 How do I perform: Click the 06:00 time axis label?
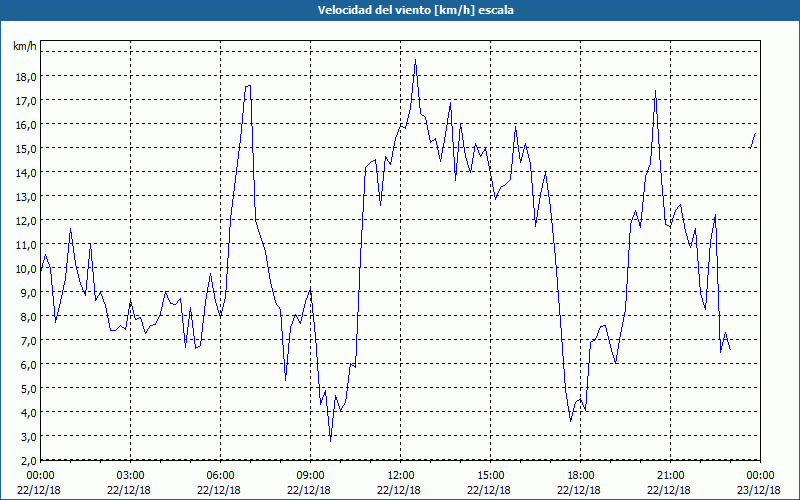(220, 476)
